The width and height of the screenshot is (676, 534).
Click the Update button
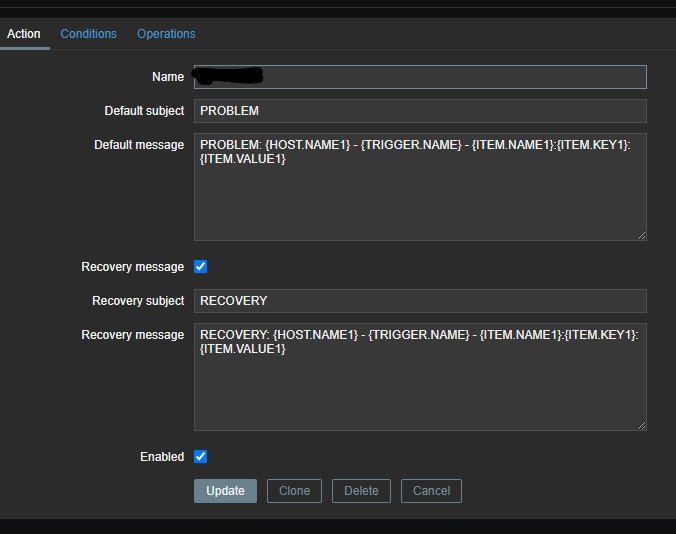point(225,491)
